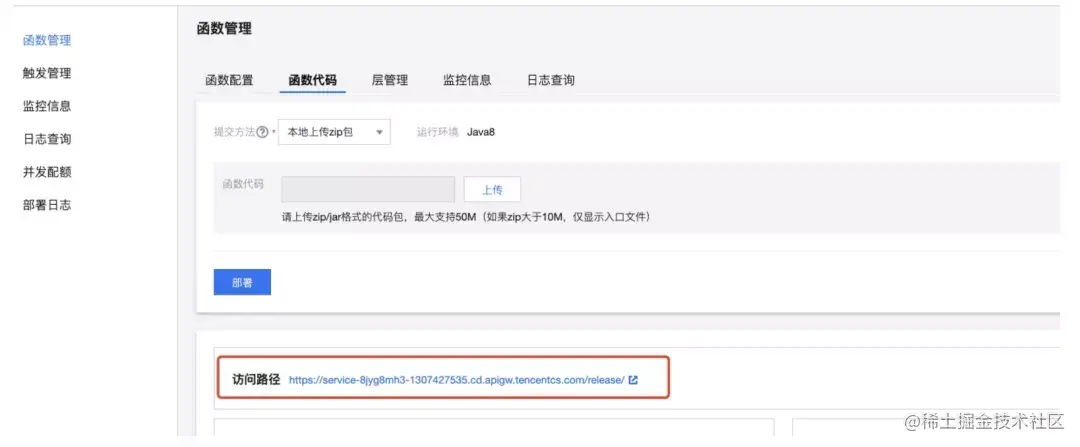Click the Java8 runtime value

coord(481,132)
